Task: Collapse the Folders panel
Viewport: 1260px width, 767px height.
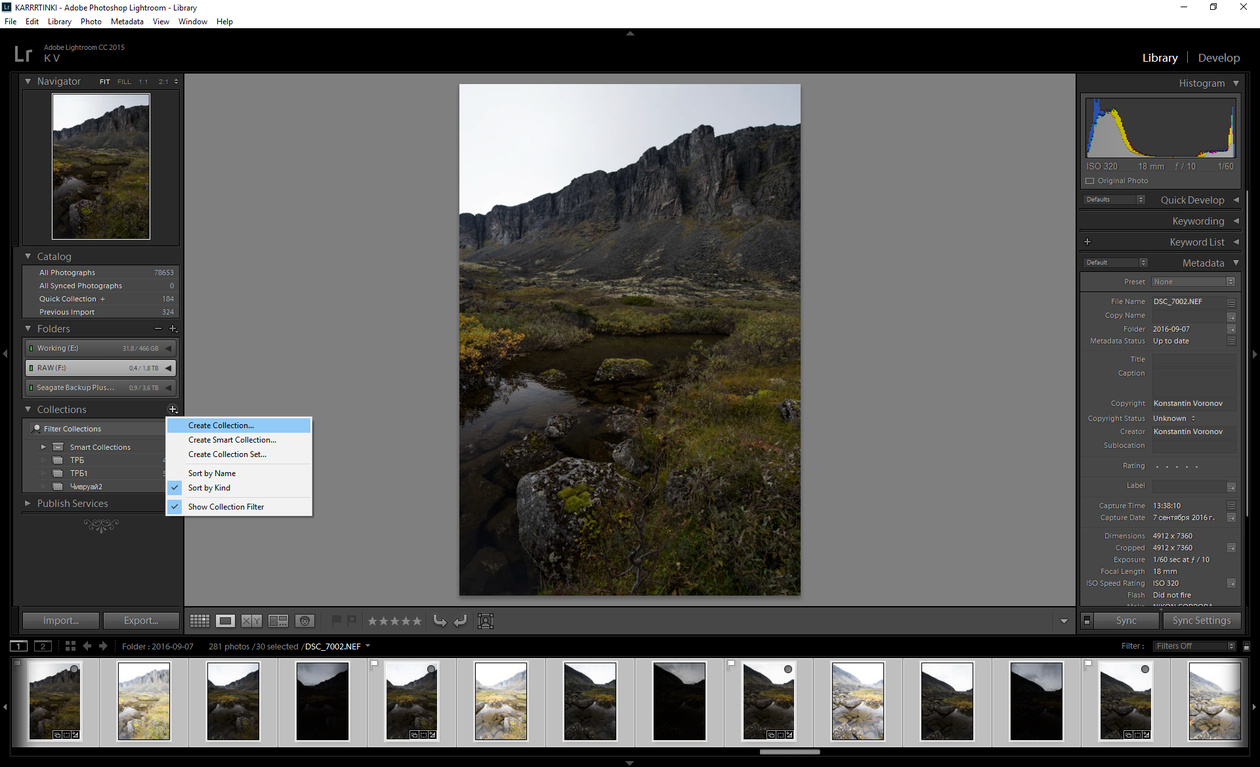Action: pyautogui.click(x=28, y=328)
